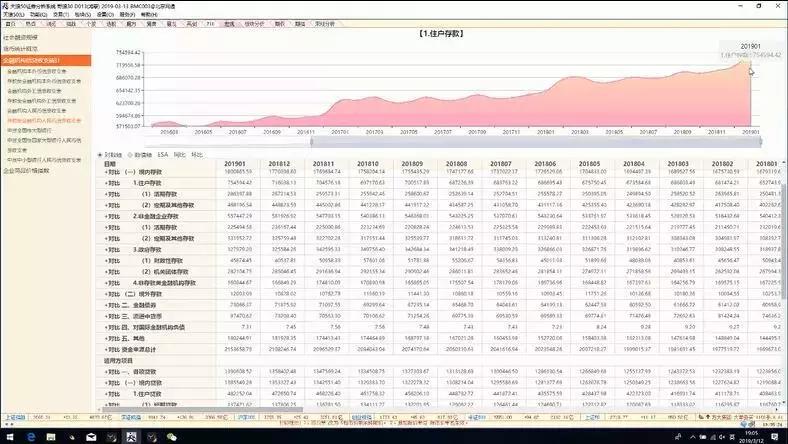Screen dimensions: 788x444
Task: Open the 帮助(H) menu
Action: point(149,15)
